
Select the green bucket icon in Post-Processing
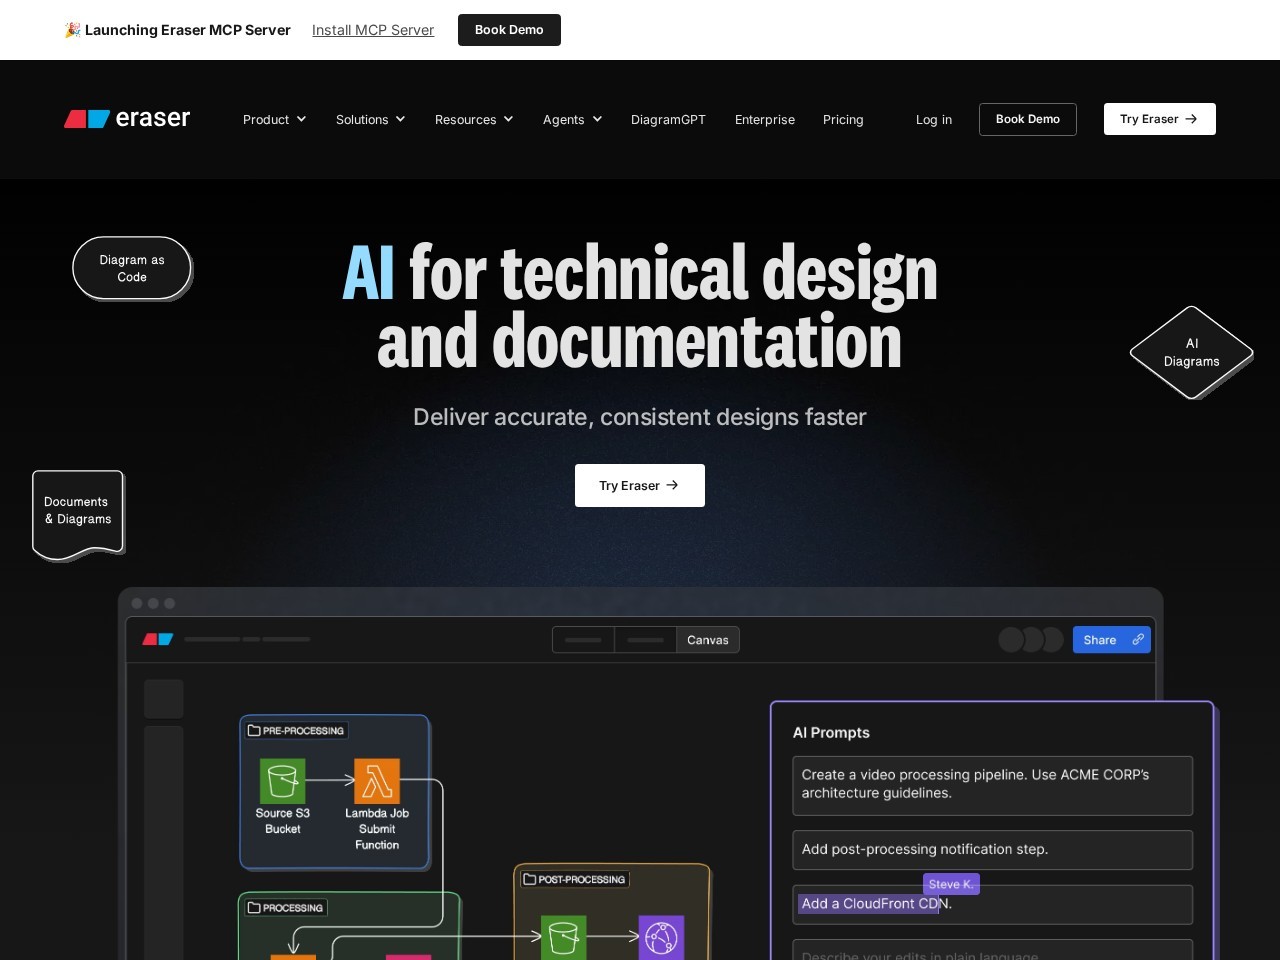pos(563,937)
